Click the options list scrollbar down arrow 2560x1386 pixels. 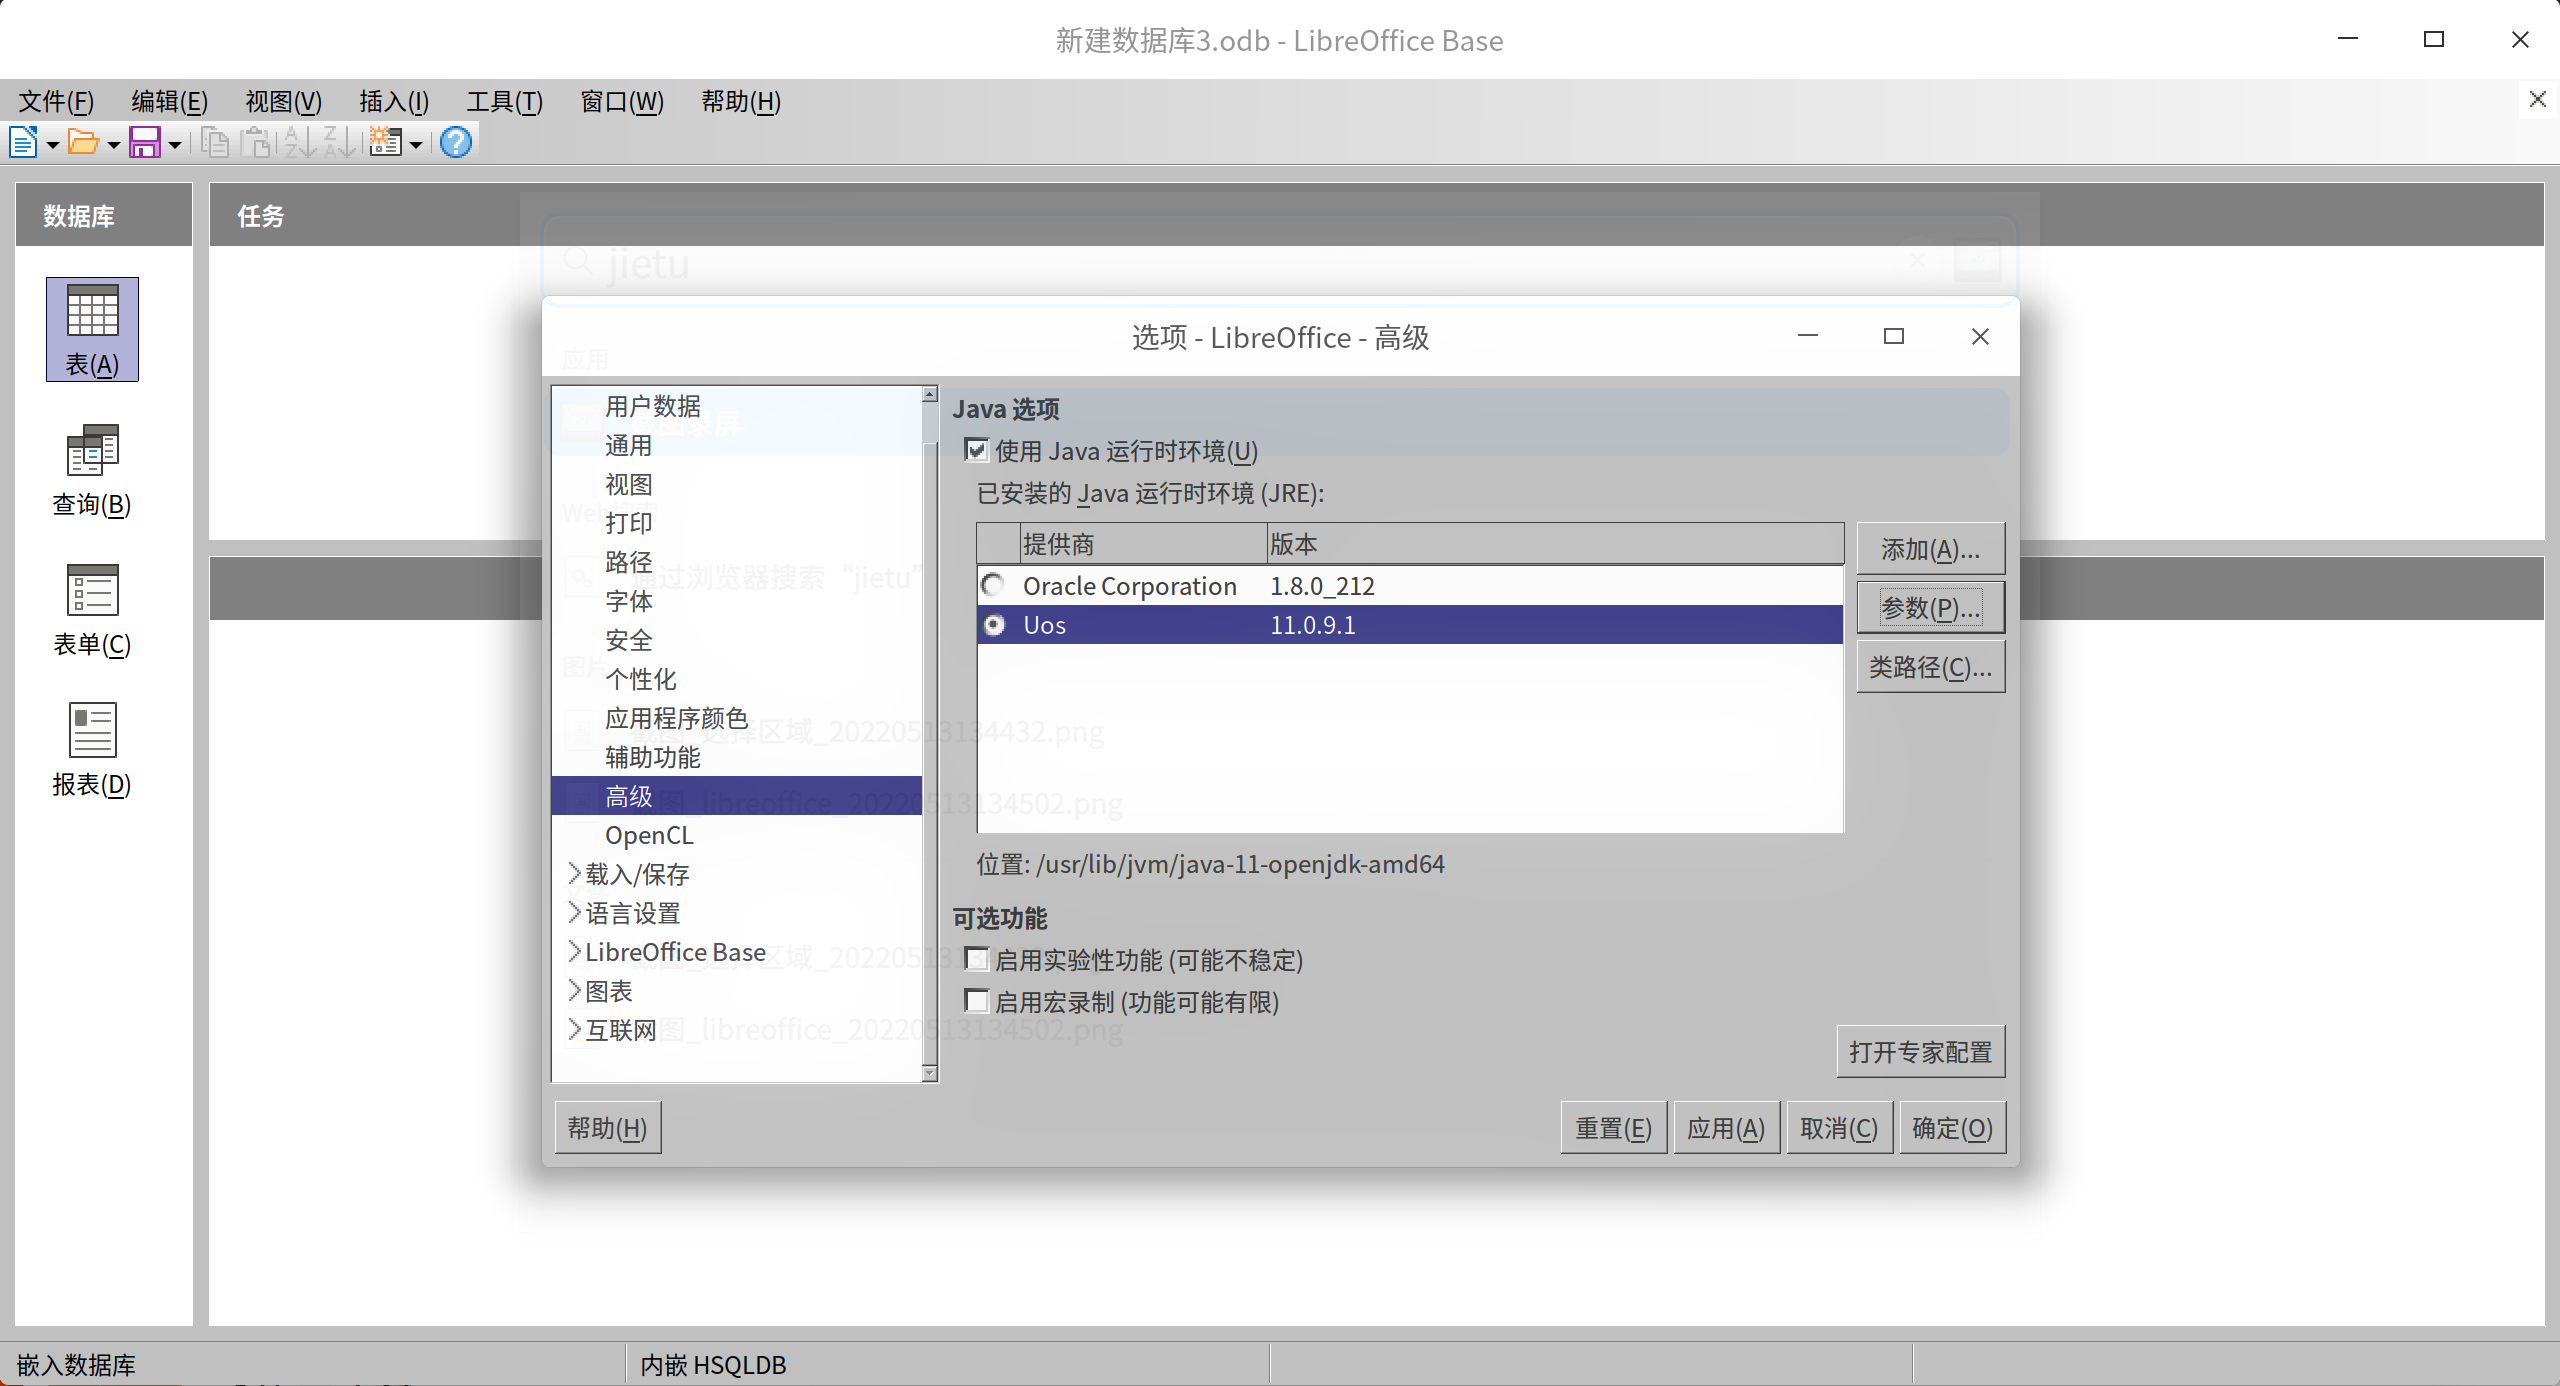click(x=929, y=1073)
